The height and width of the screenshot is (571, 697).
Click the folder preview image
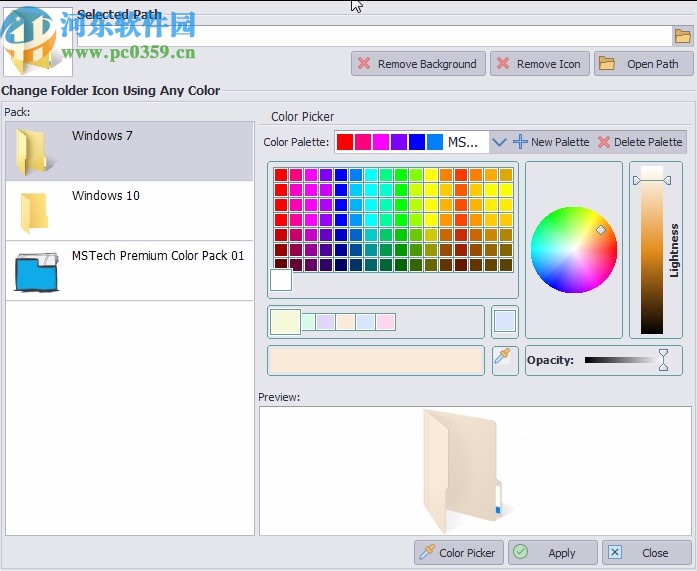(x=467, y=470)
